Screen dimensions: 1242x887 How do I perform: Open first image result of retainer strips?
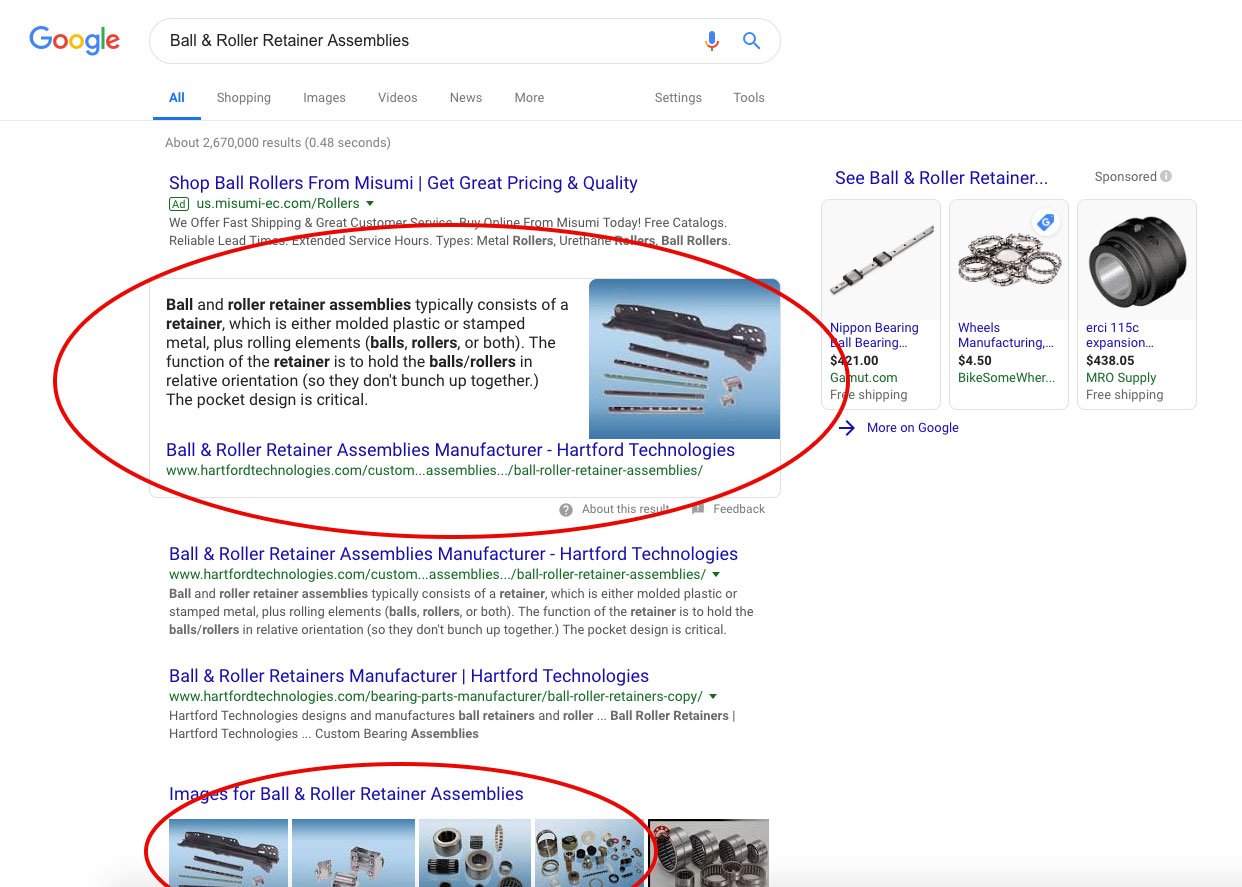(228, 852)
